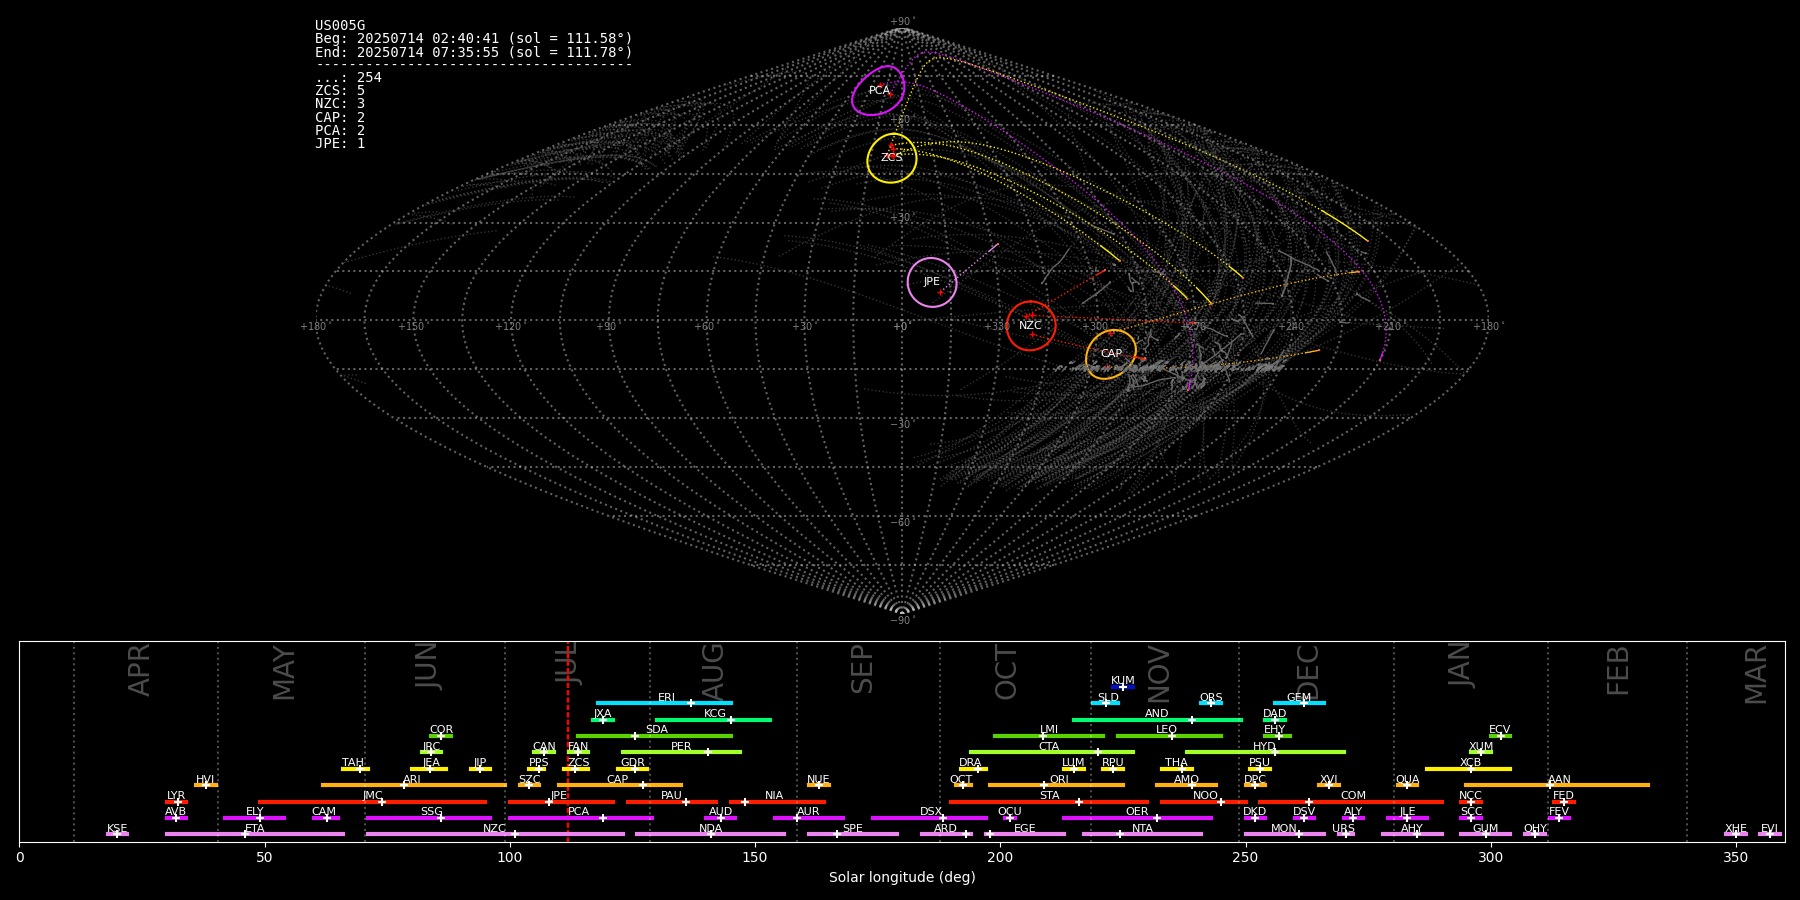Click the 'ZCS: 5' legend entry
Screen dimensions: 1800x900
pos(340,91)
